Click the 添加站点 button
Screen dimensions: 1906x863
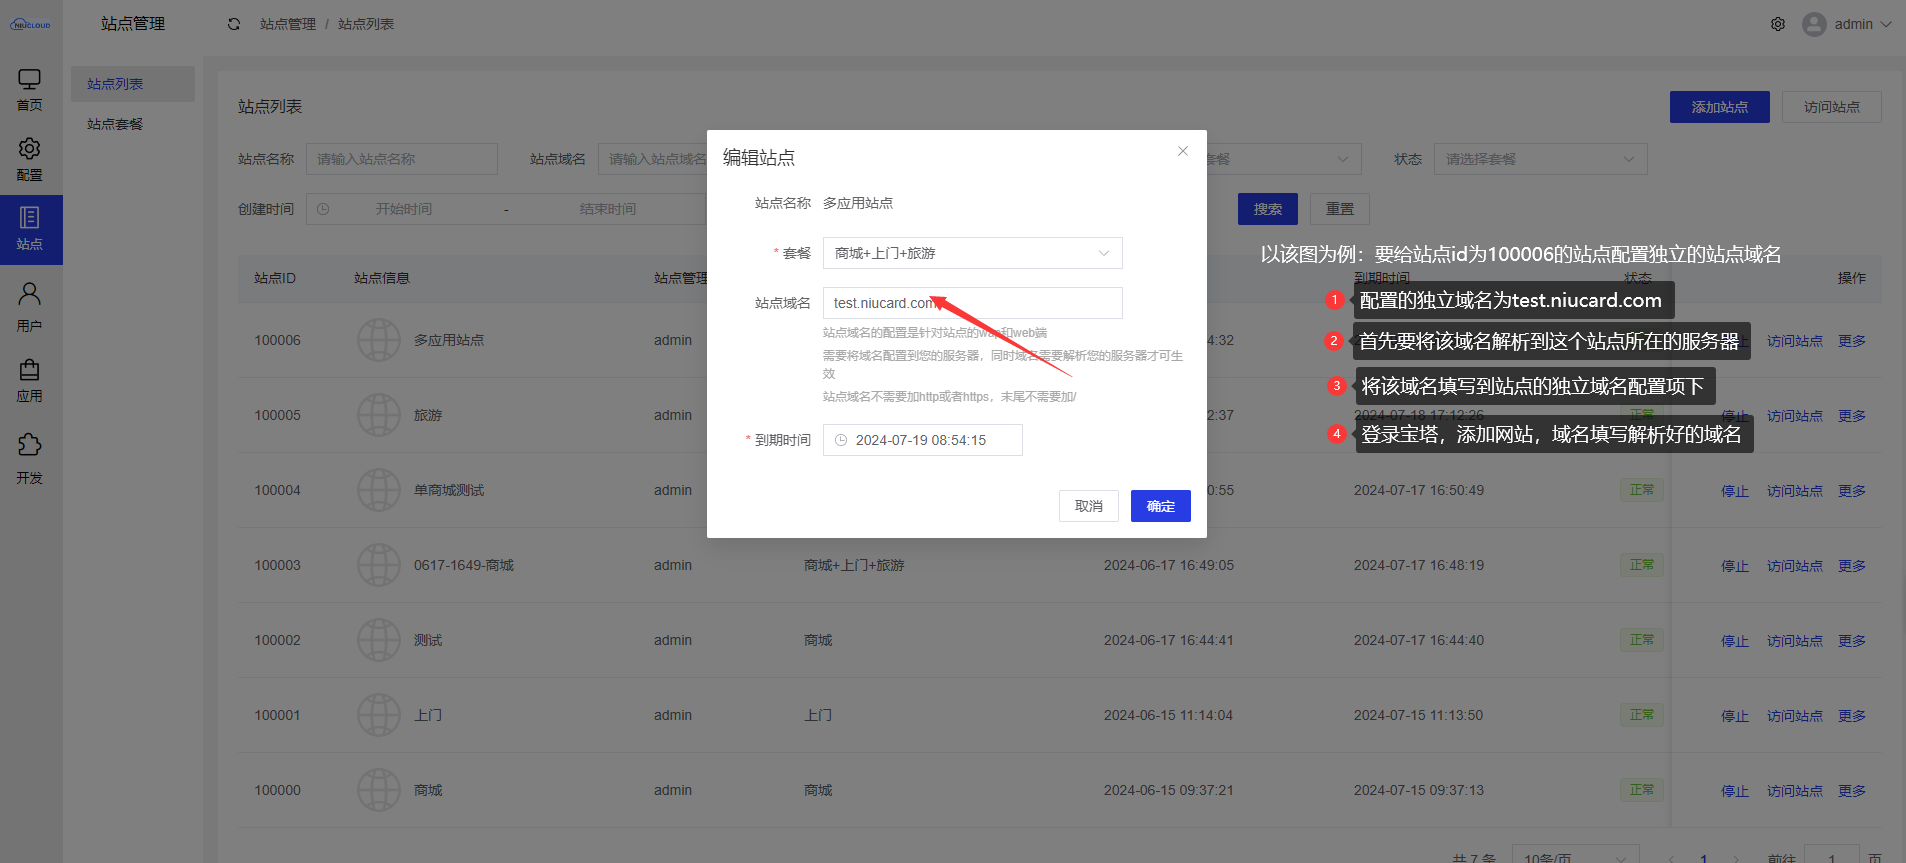click(1719, 107)
